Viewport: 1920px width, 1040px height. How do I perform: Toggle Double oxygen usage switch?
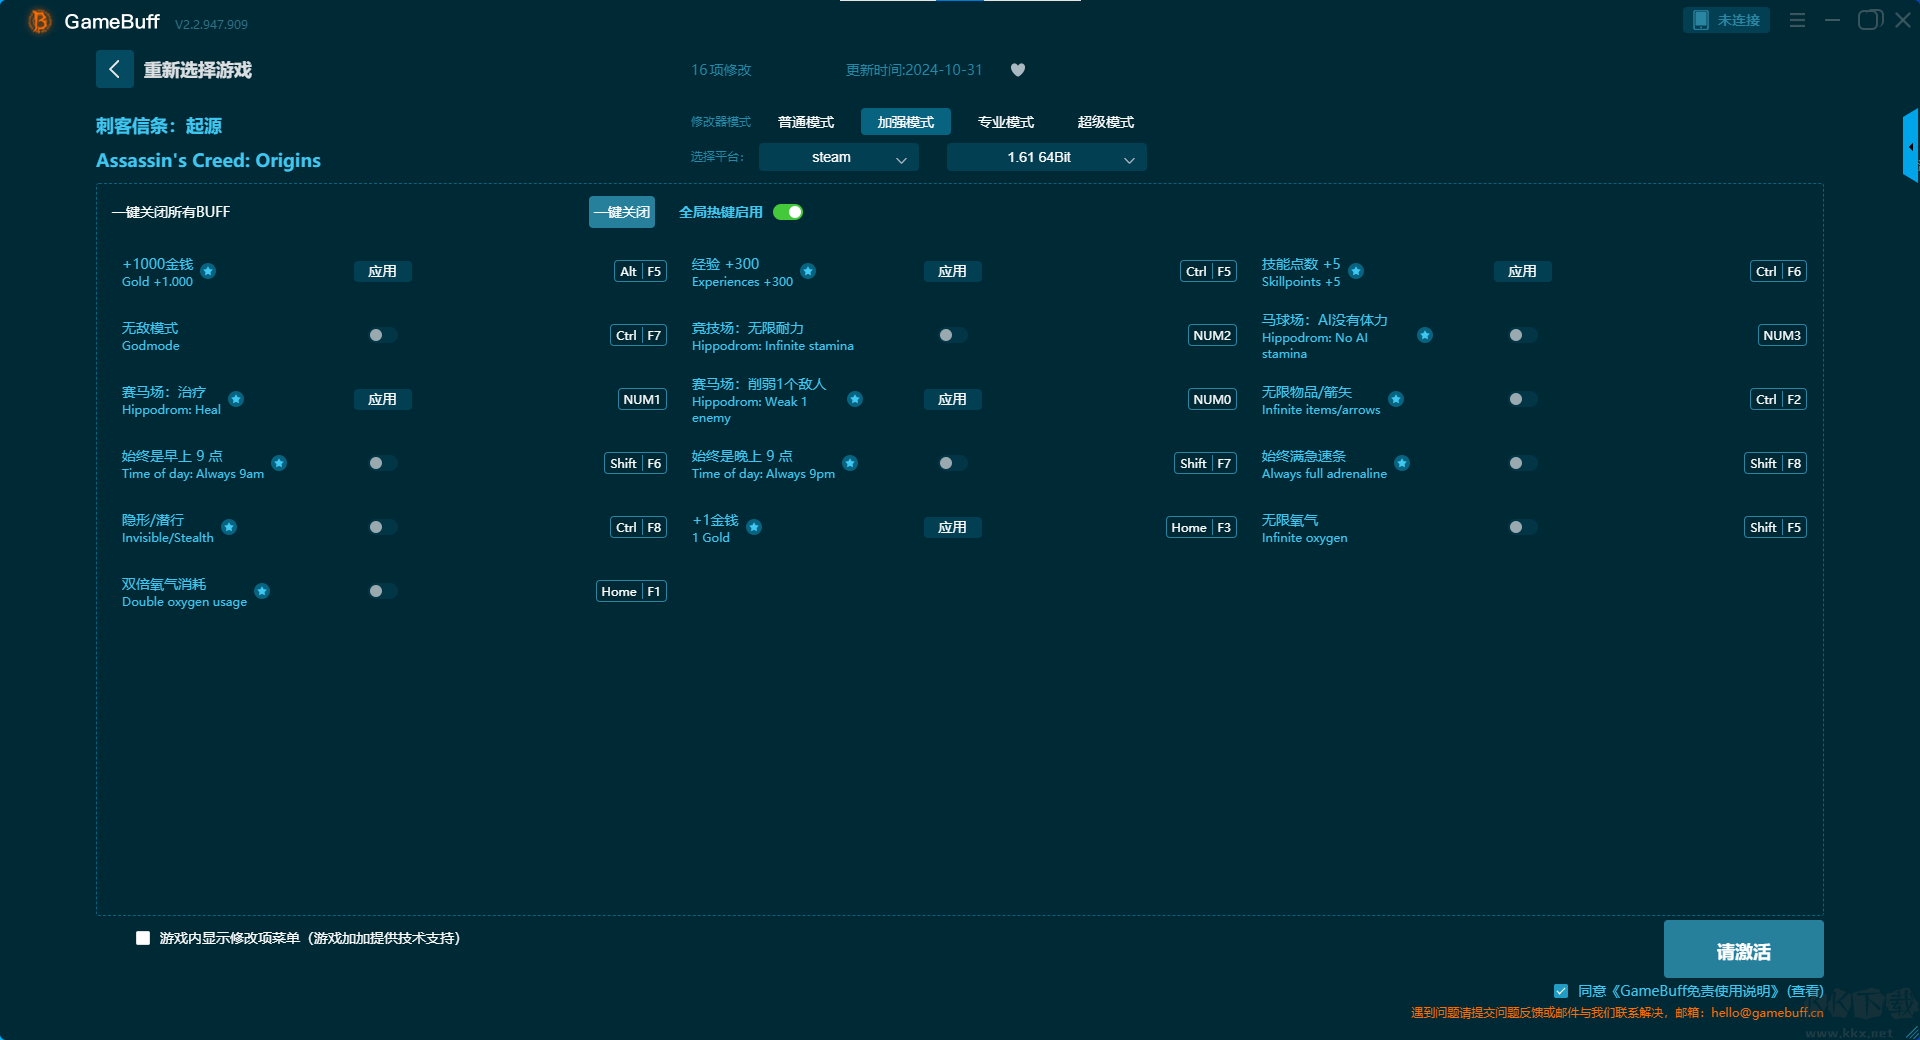[x=382, y=591]
